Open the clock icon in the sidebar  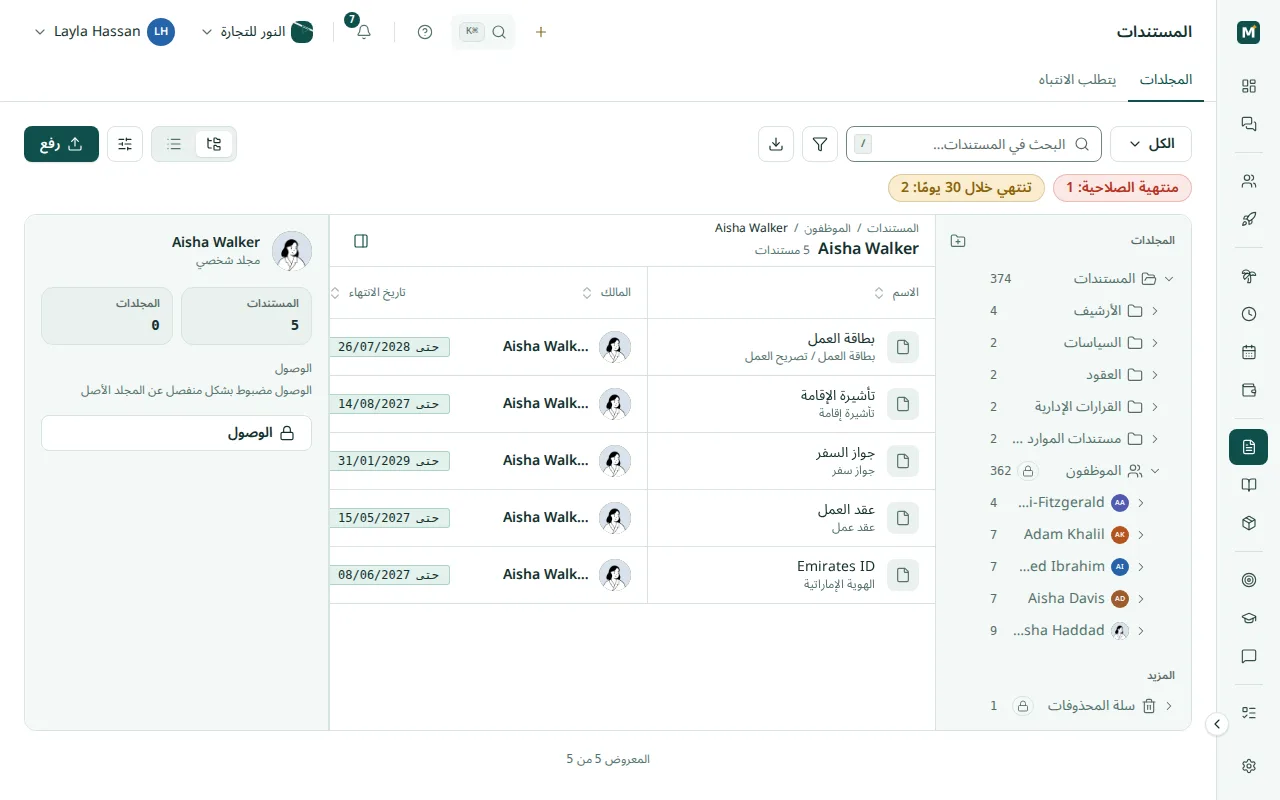1248,314
